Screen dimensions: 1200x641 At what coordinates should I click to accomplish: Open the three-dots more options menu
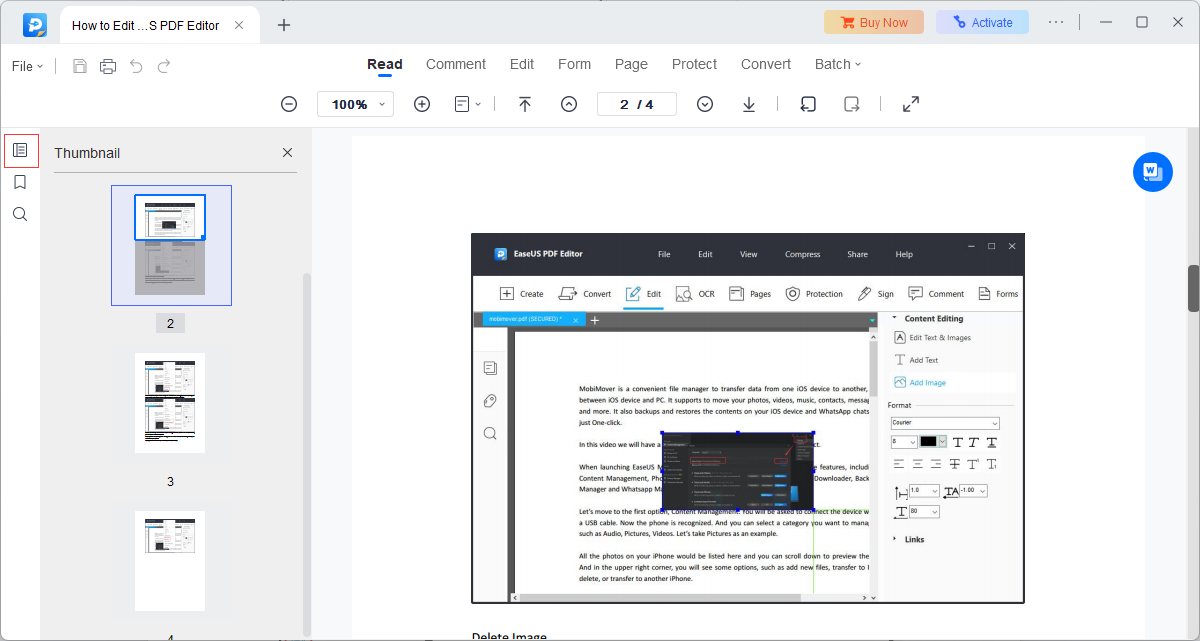click(1056, 22)
